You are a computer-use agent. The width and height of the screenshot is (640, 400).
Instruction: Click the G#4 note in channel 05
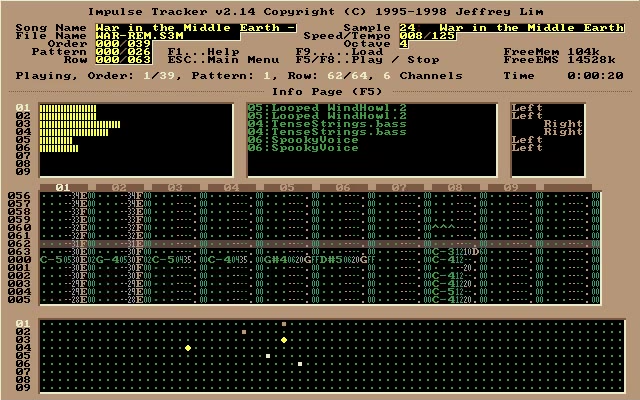pyautogui.click(x=276, y=260)
